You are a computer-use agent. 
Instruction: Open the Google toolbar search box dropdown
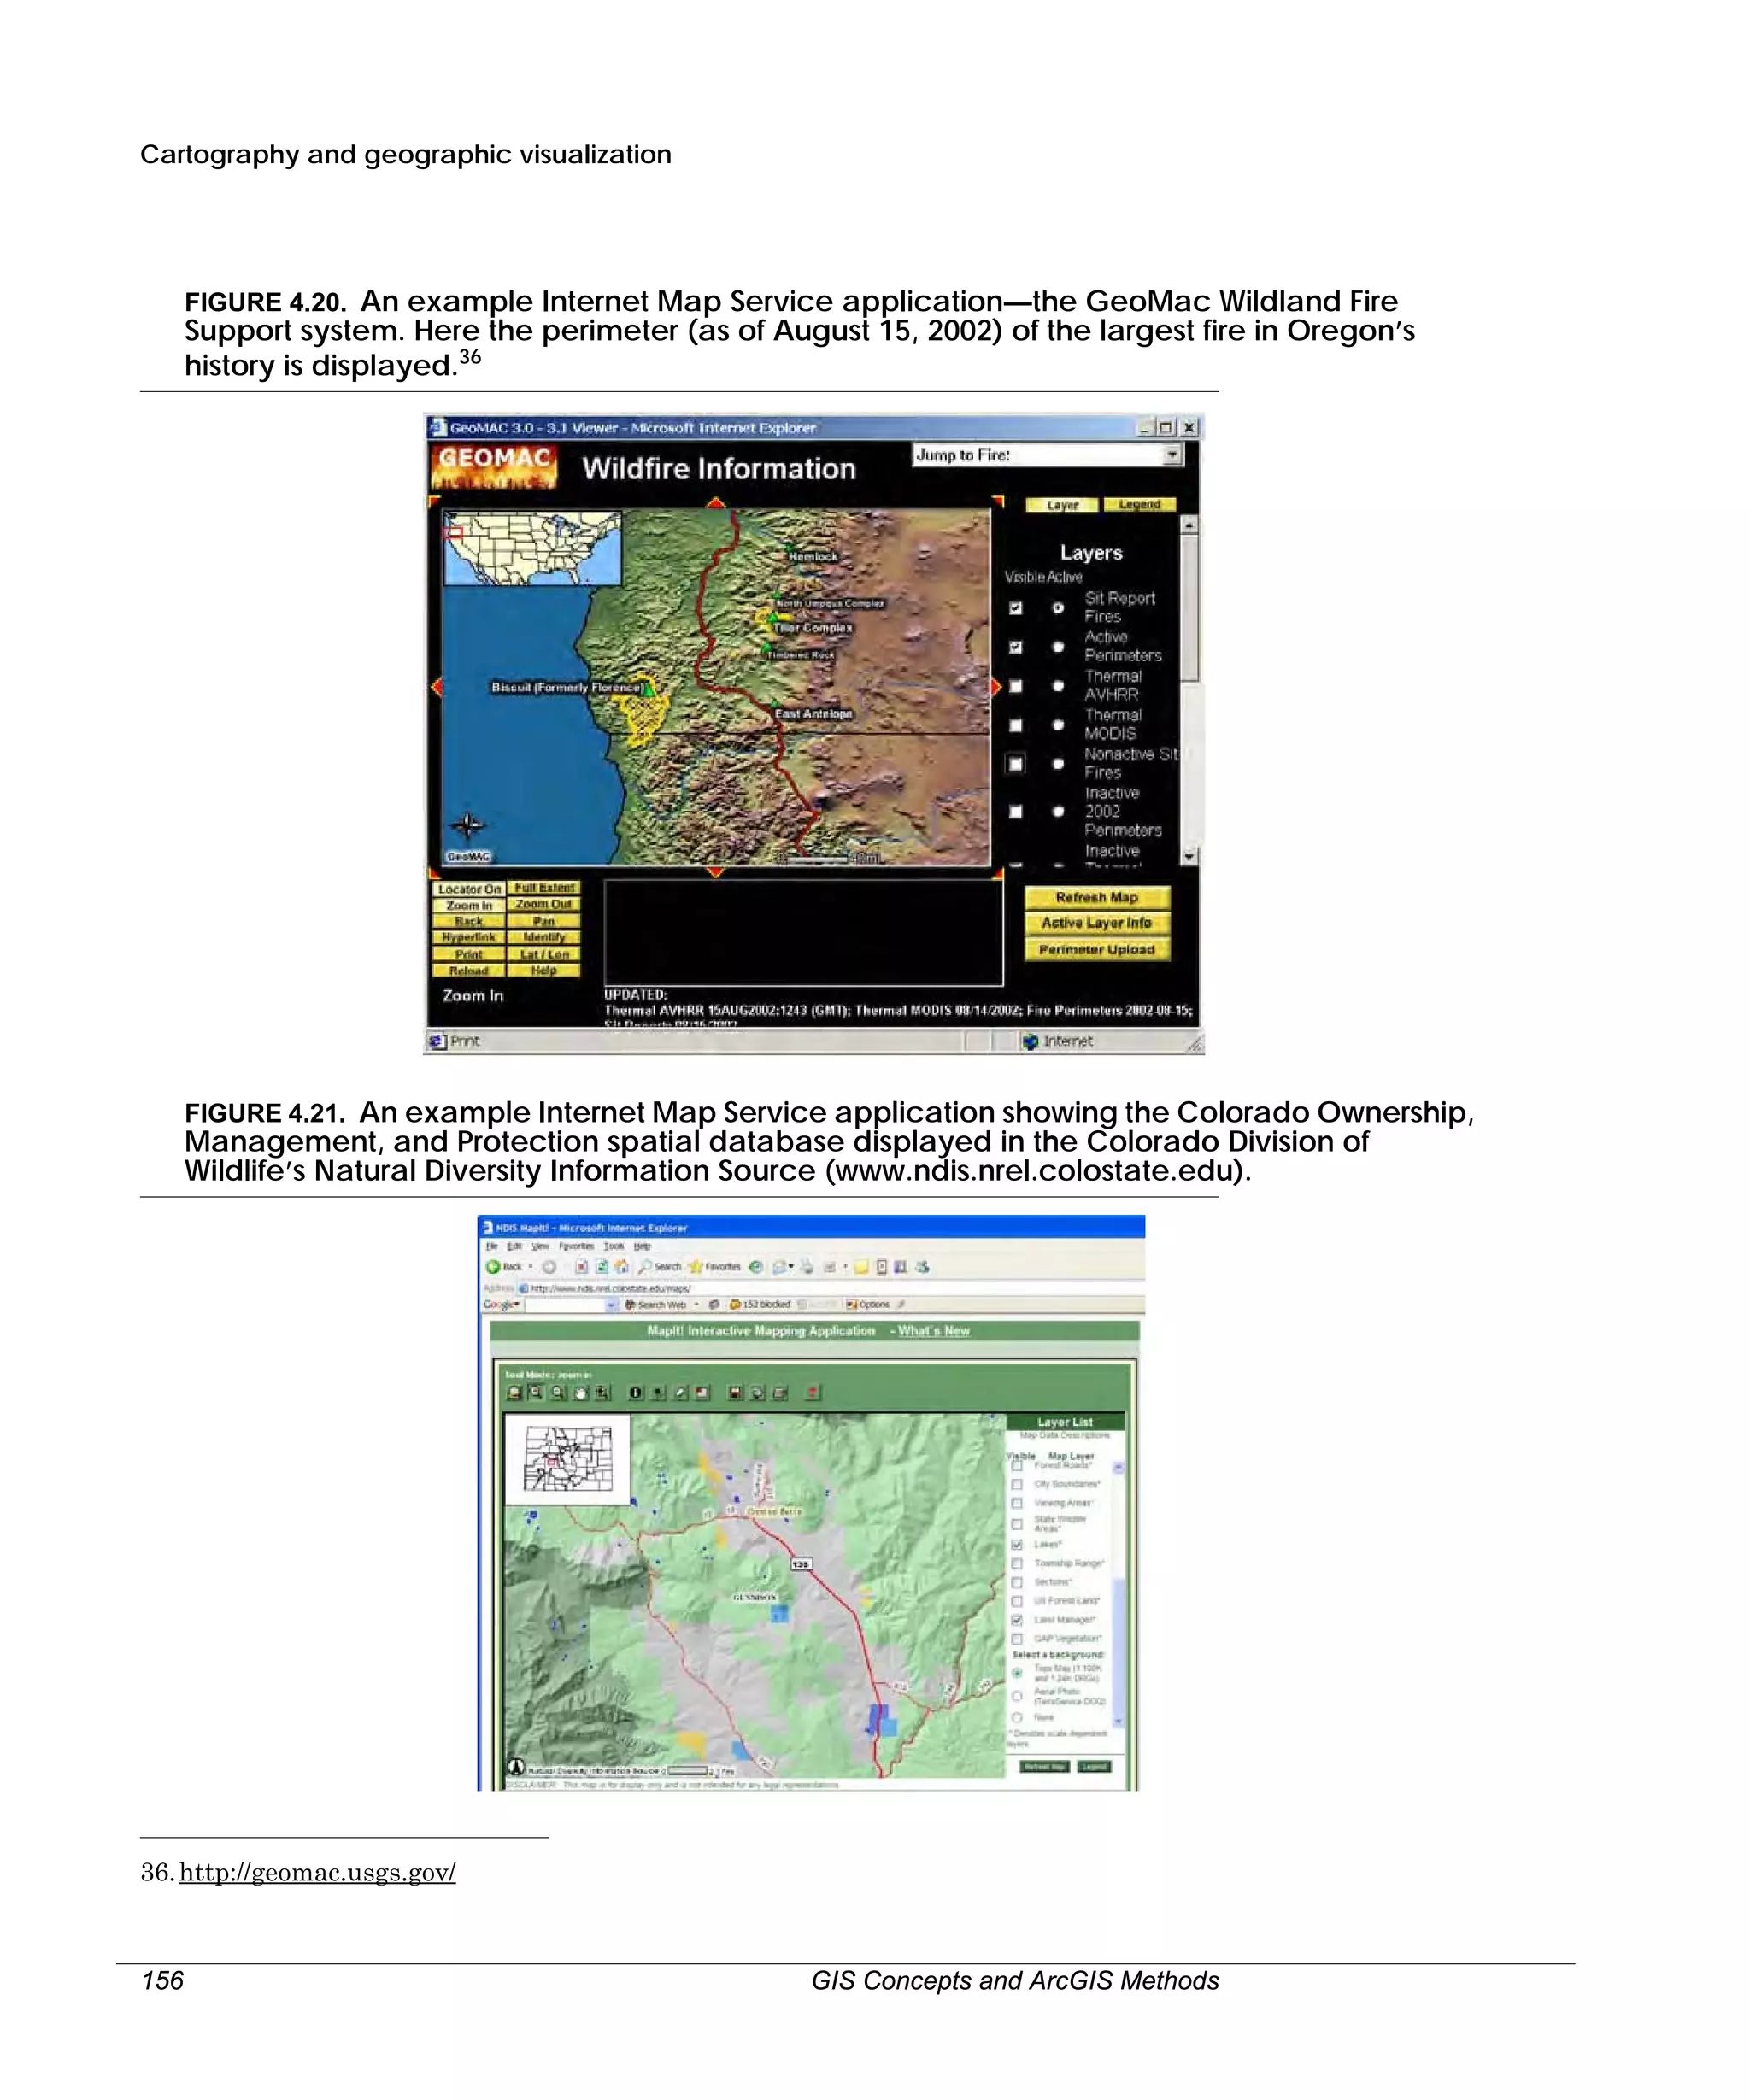tap(611, 1305)
